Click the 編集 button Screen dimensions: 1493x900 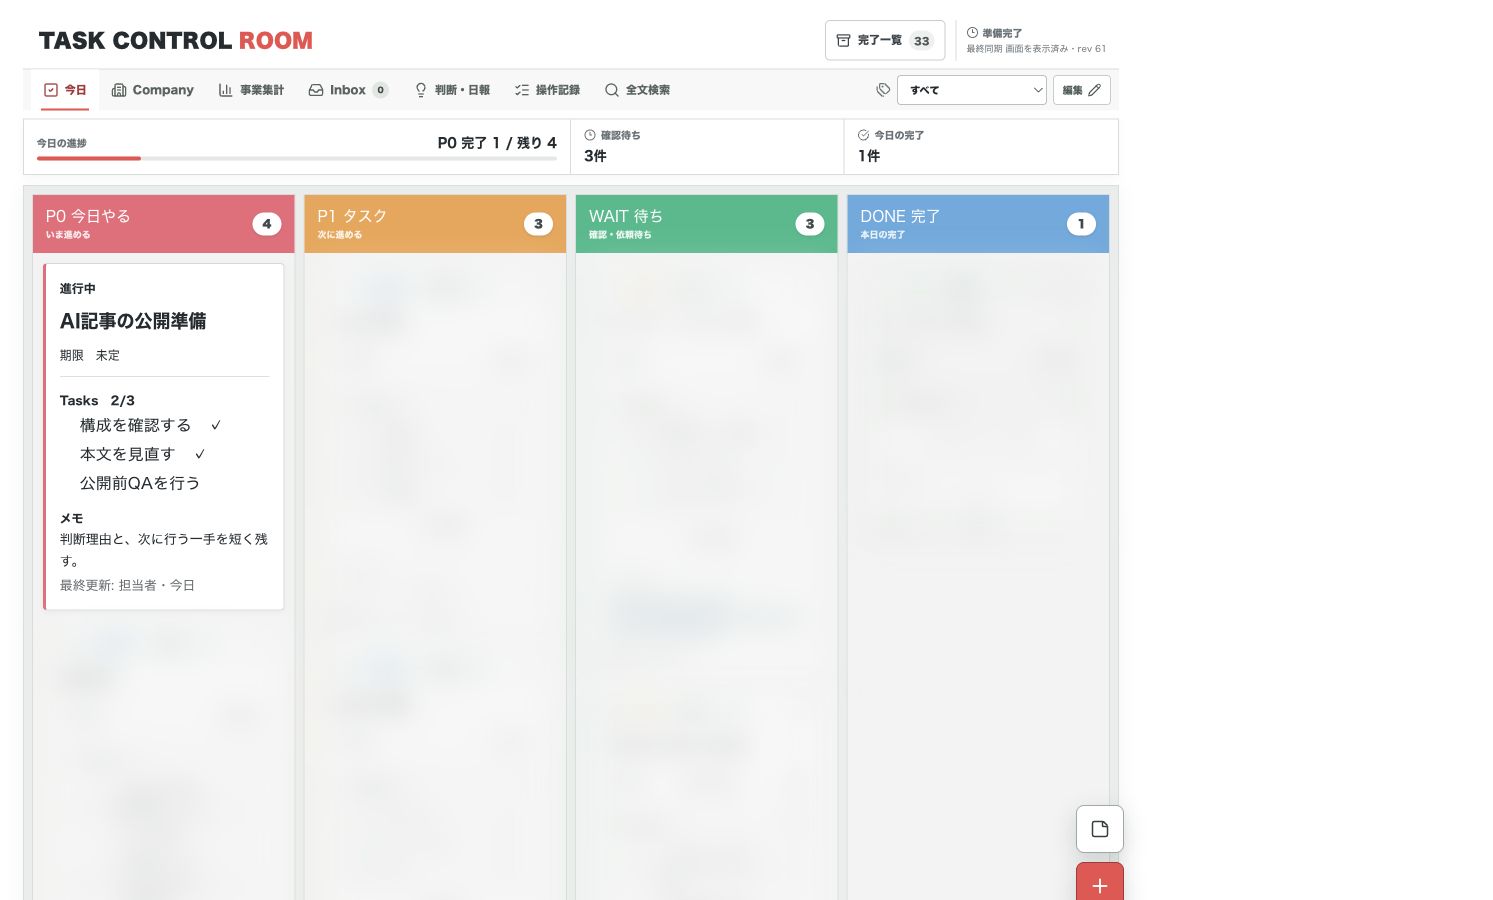point(1082,90)
